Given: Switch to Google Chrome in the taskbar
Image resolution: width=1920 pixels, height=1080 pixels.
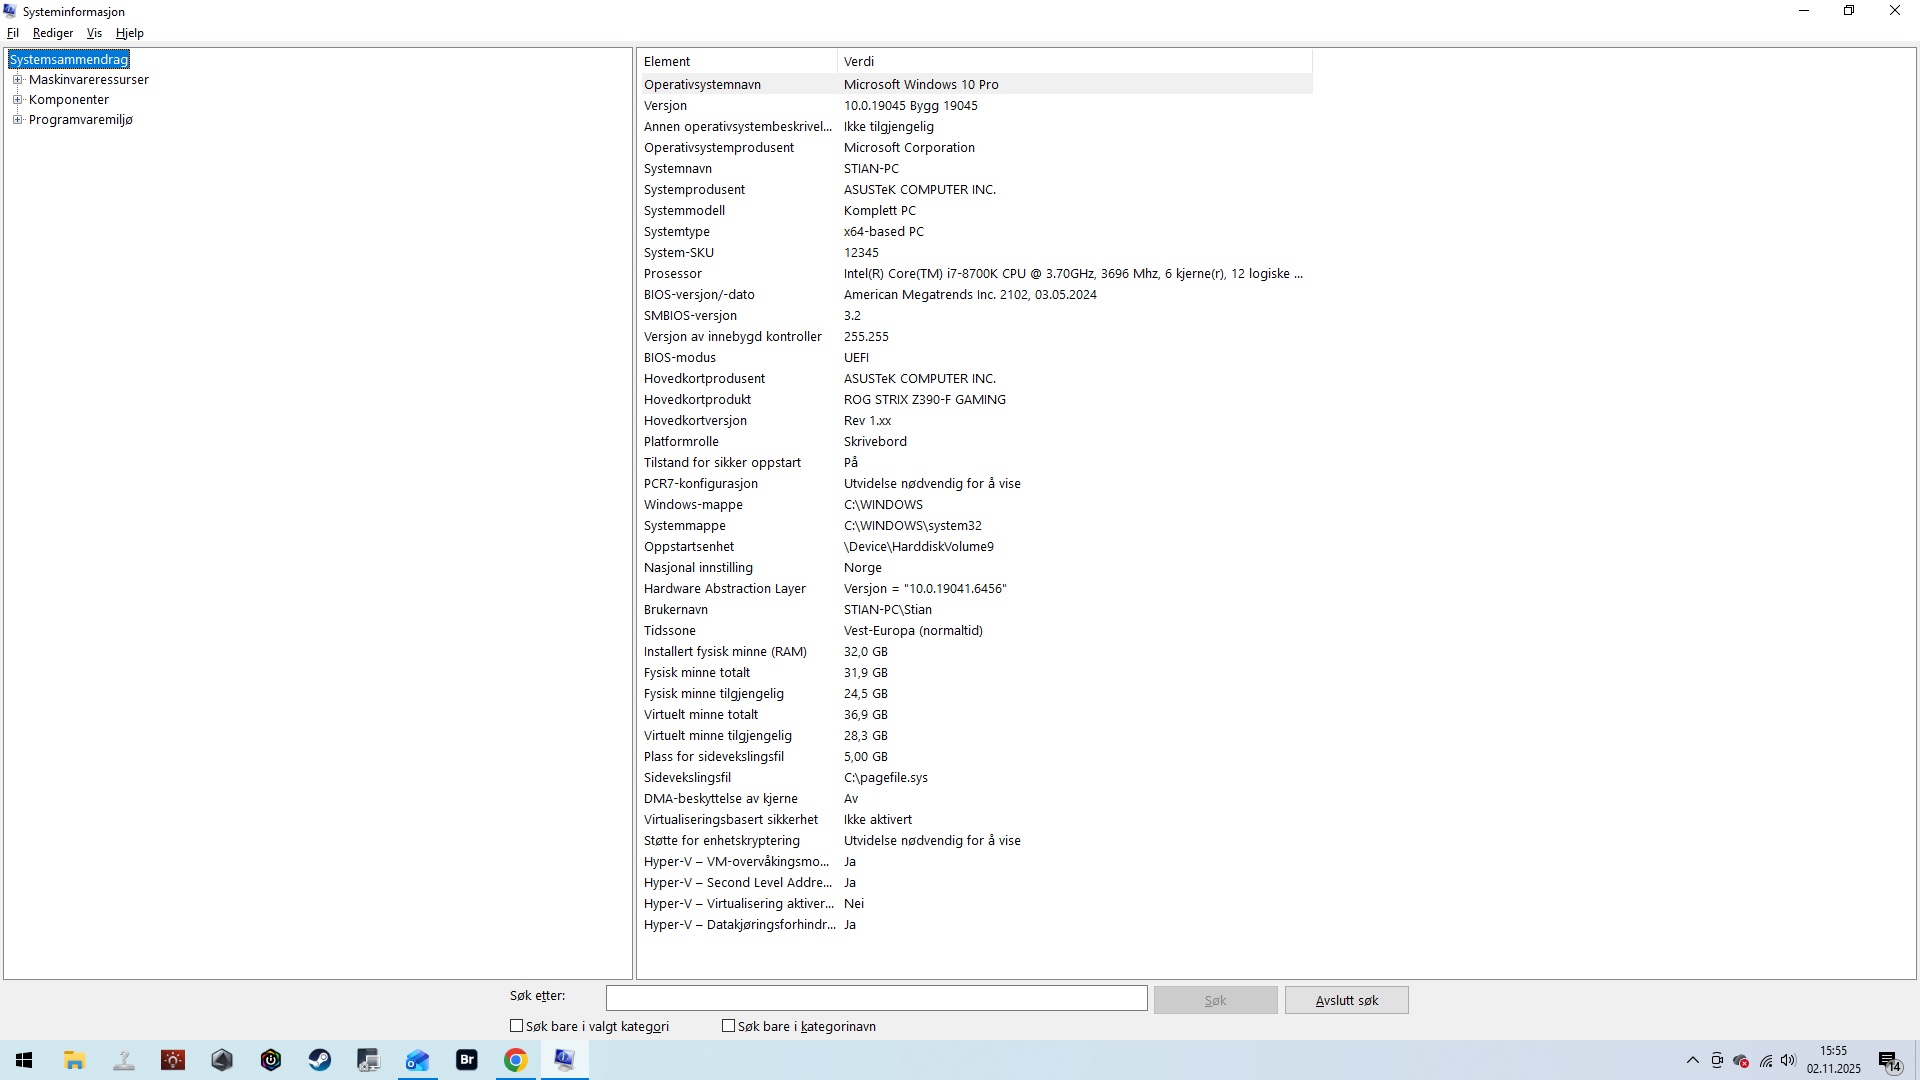Looking at the screenshot, I should 515,1060.
